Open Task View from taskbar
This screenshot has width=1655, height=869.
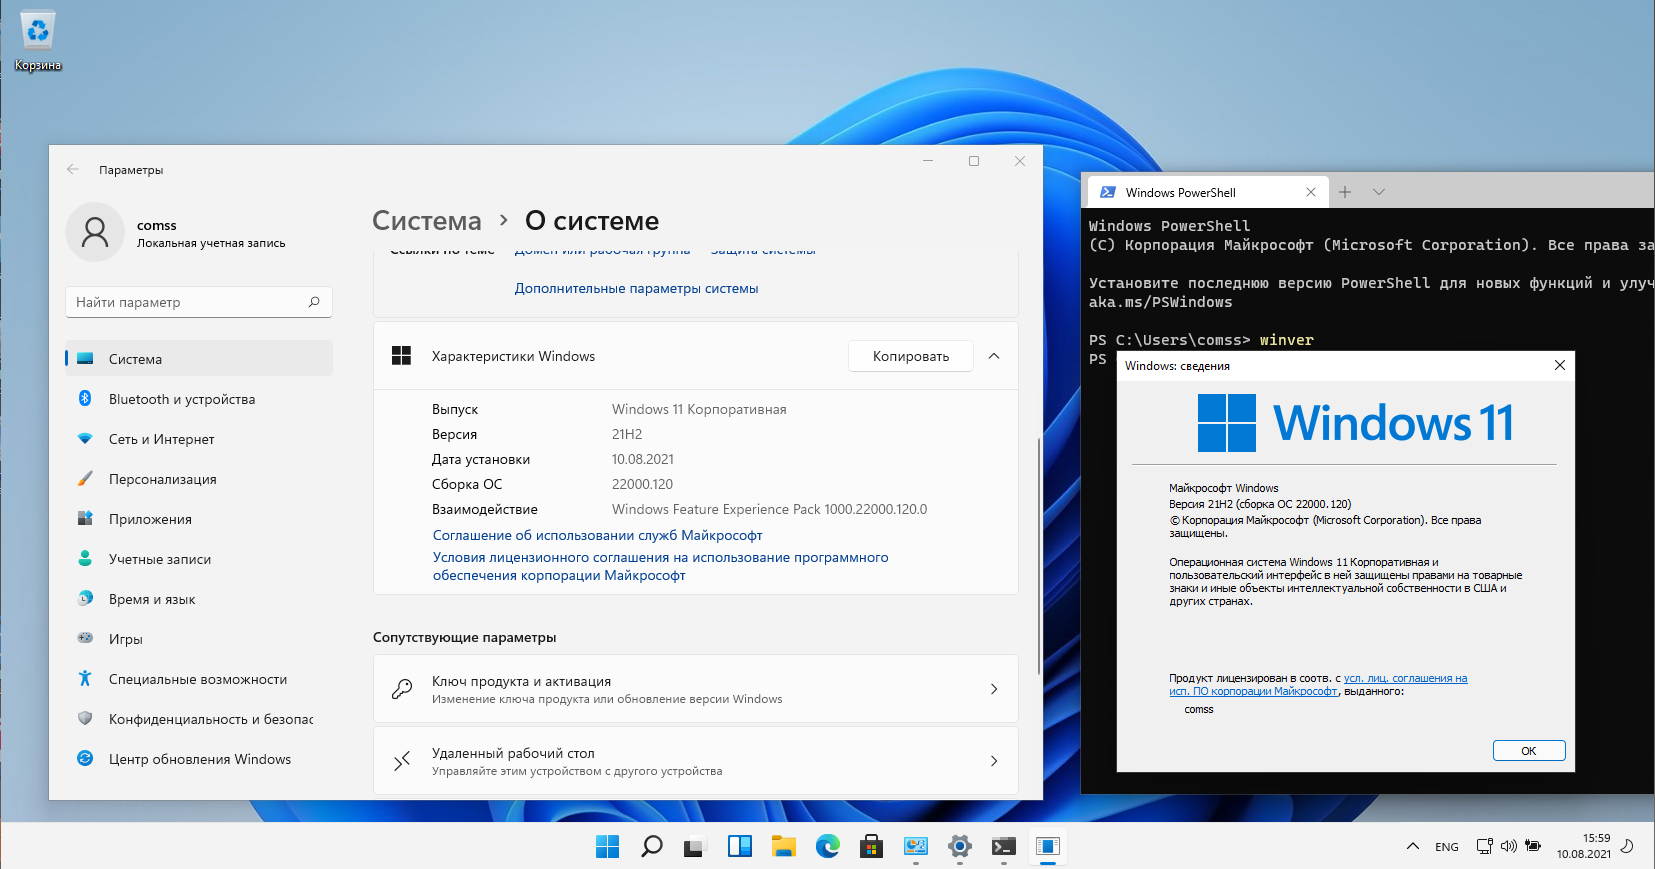tap(695, 847)
